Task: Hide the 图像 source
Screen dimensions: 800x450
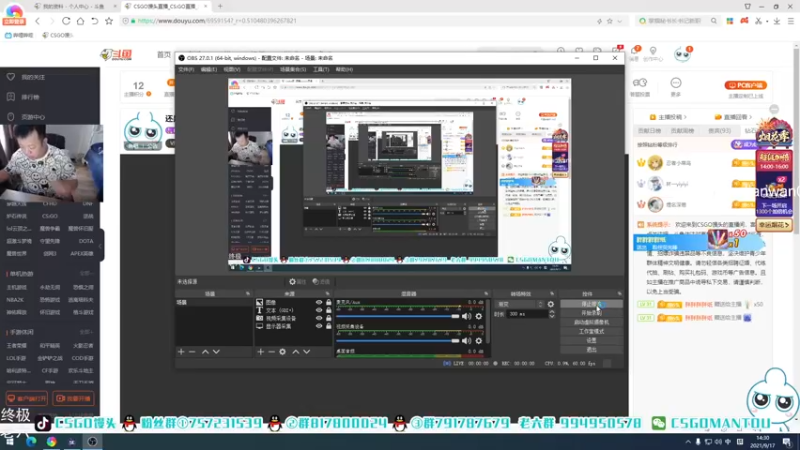Action: click(x=319, y=303)
